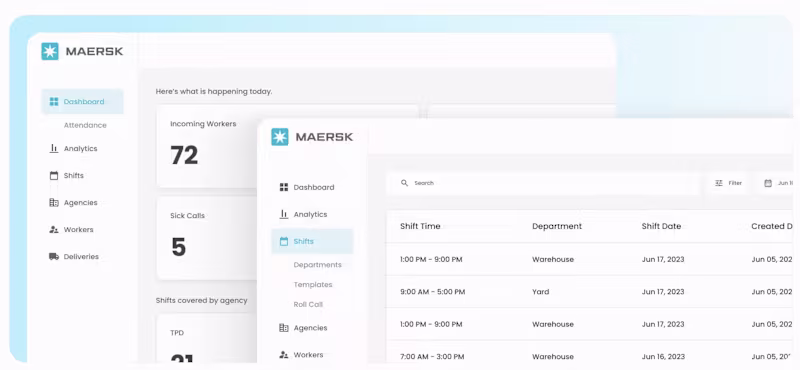This screenshot has height=370, width=800.
Task: Click the Agencies building icon in the front window
Action: [x=284, y=328]
